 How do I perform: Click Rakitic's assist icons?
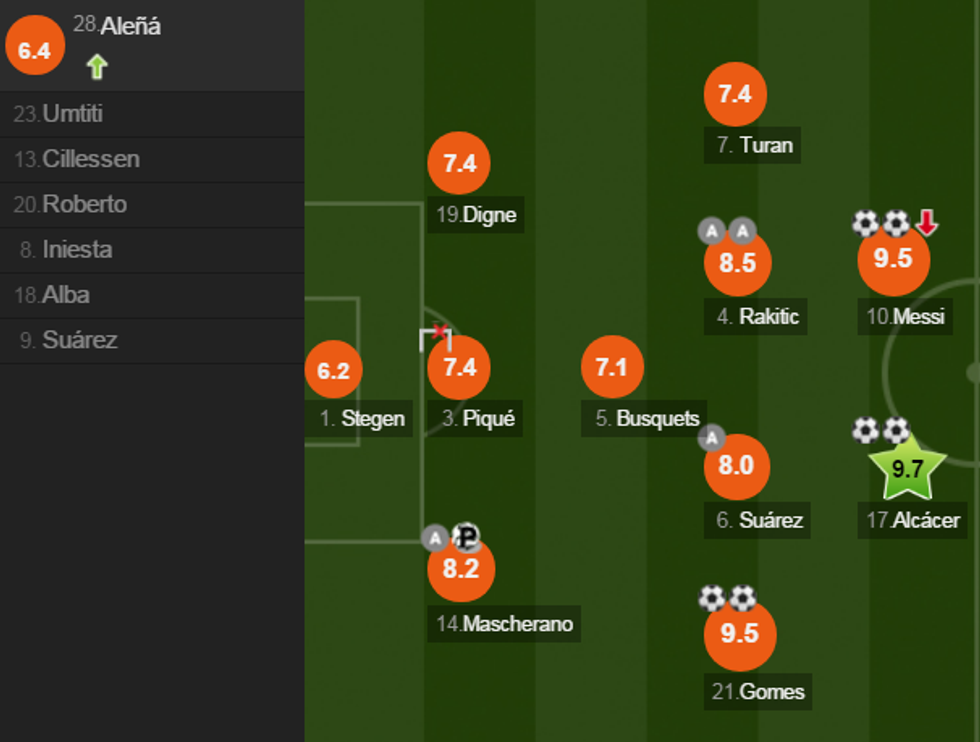[726, 232]
